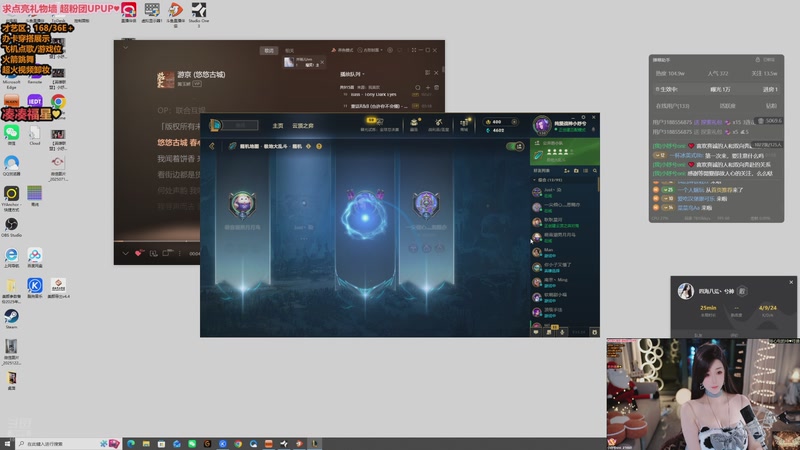Click the League logo in client header
The image size is (800, 450).
pos(215,125)
